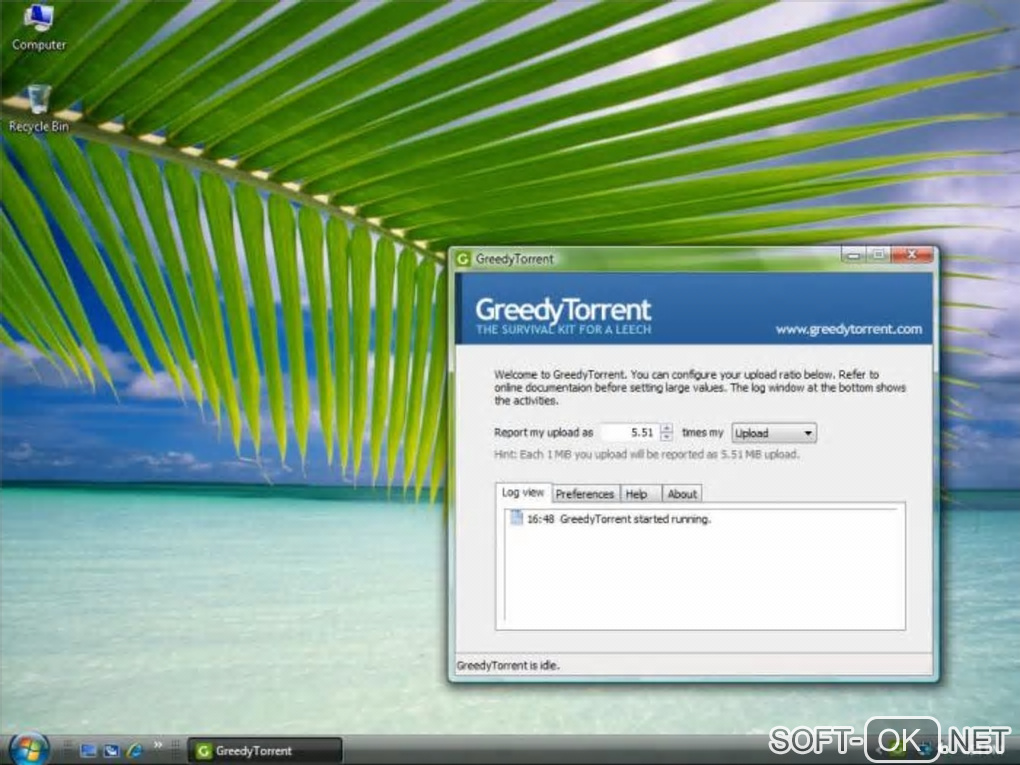Click the hint text about 5.51 MB upload
The height and width of the screenshot is (765, 1020).
tap(647, 455)
